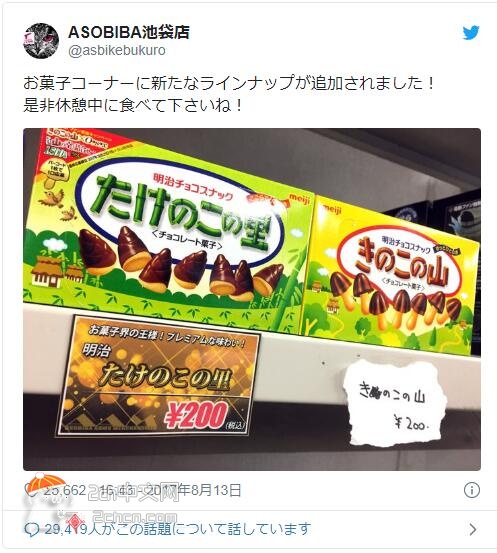Expand the conversation with the right chevron

(x=472, y=529)
